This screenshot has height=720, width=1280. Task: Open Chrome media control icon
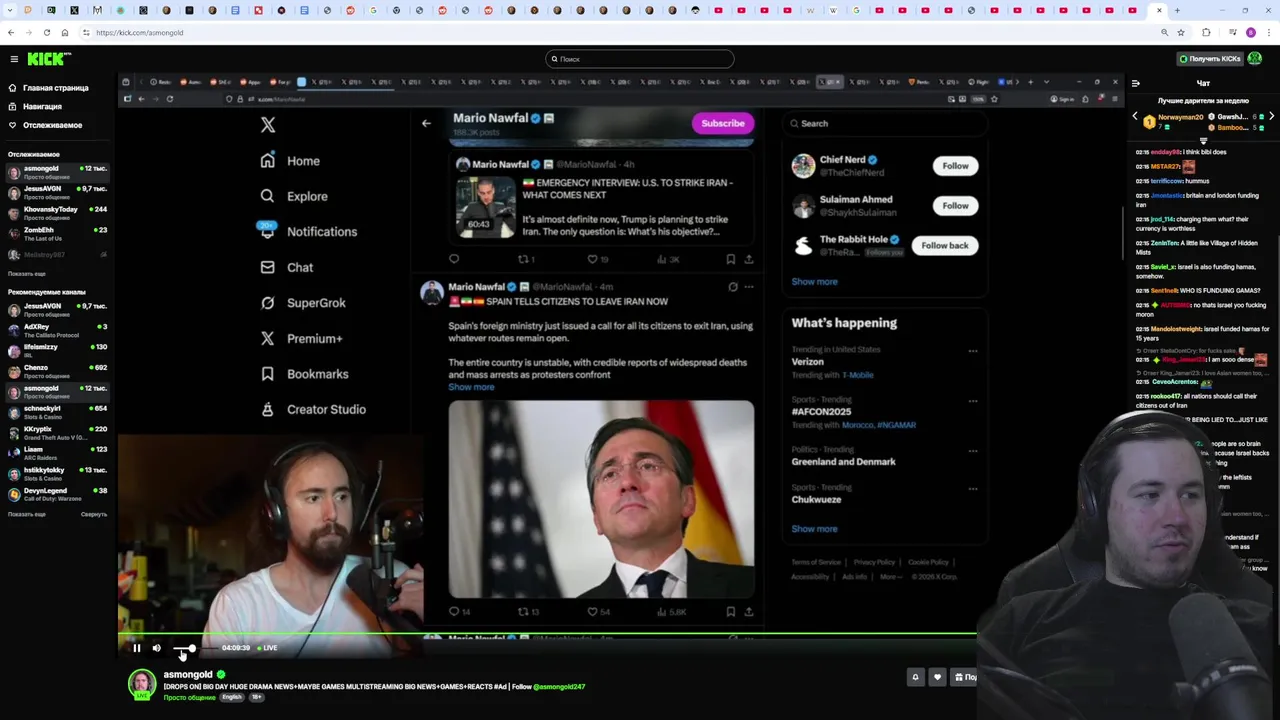click(x=1233, y=32)
